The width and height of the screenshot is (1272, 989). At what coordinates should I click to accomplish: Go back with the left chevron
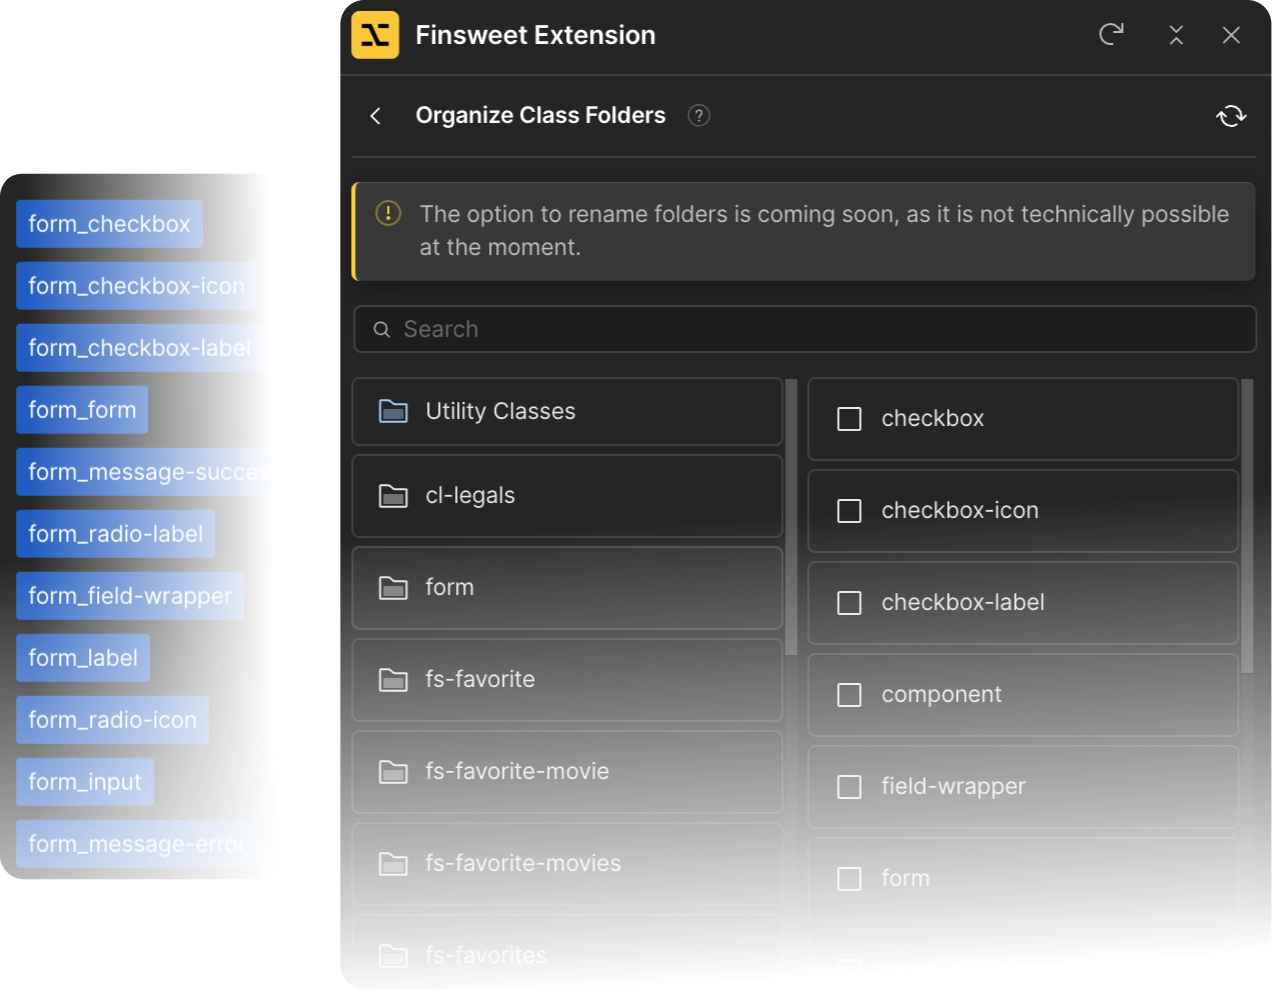[x=376, y=116]
